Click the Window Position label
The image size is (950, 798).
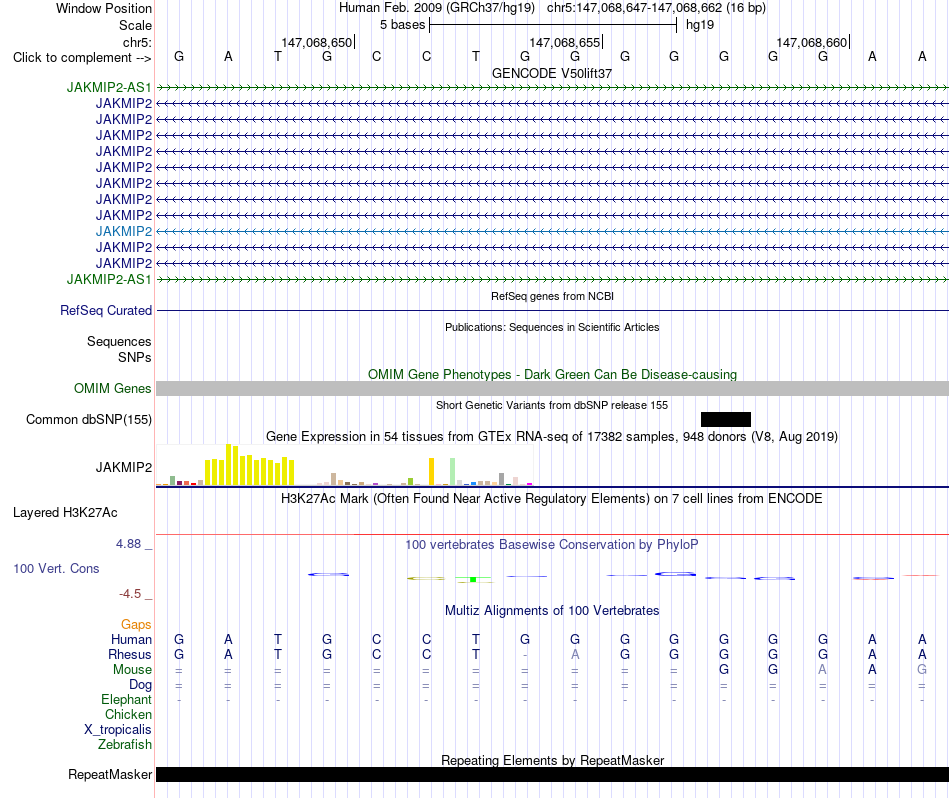pyautogui.click(x=104, y=8)
